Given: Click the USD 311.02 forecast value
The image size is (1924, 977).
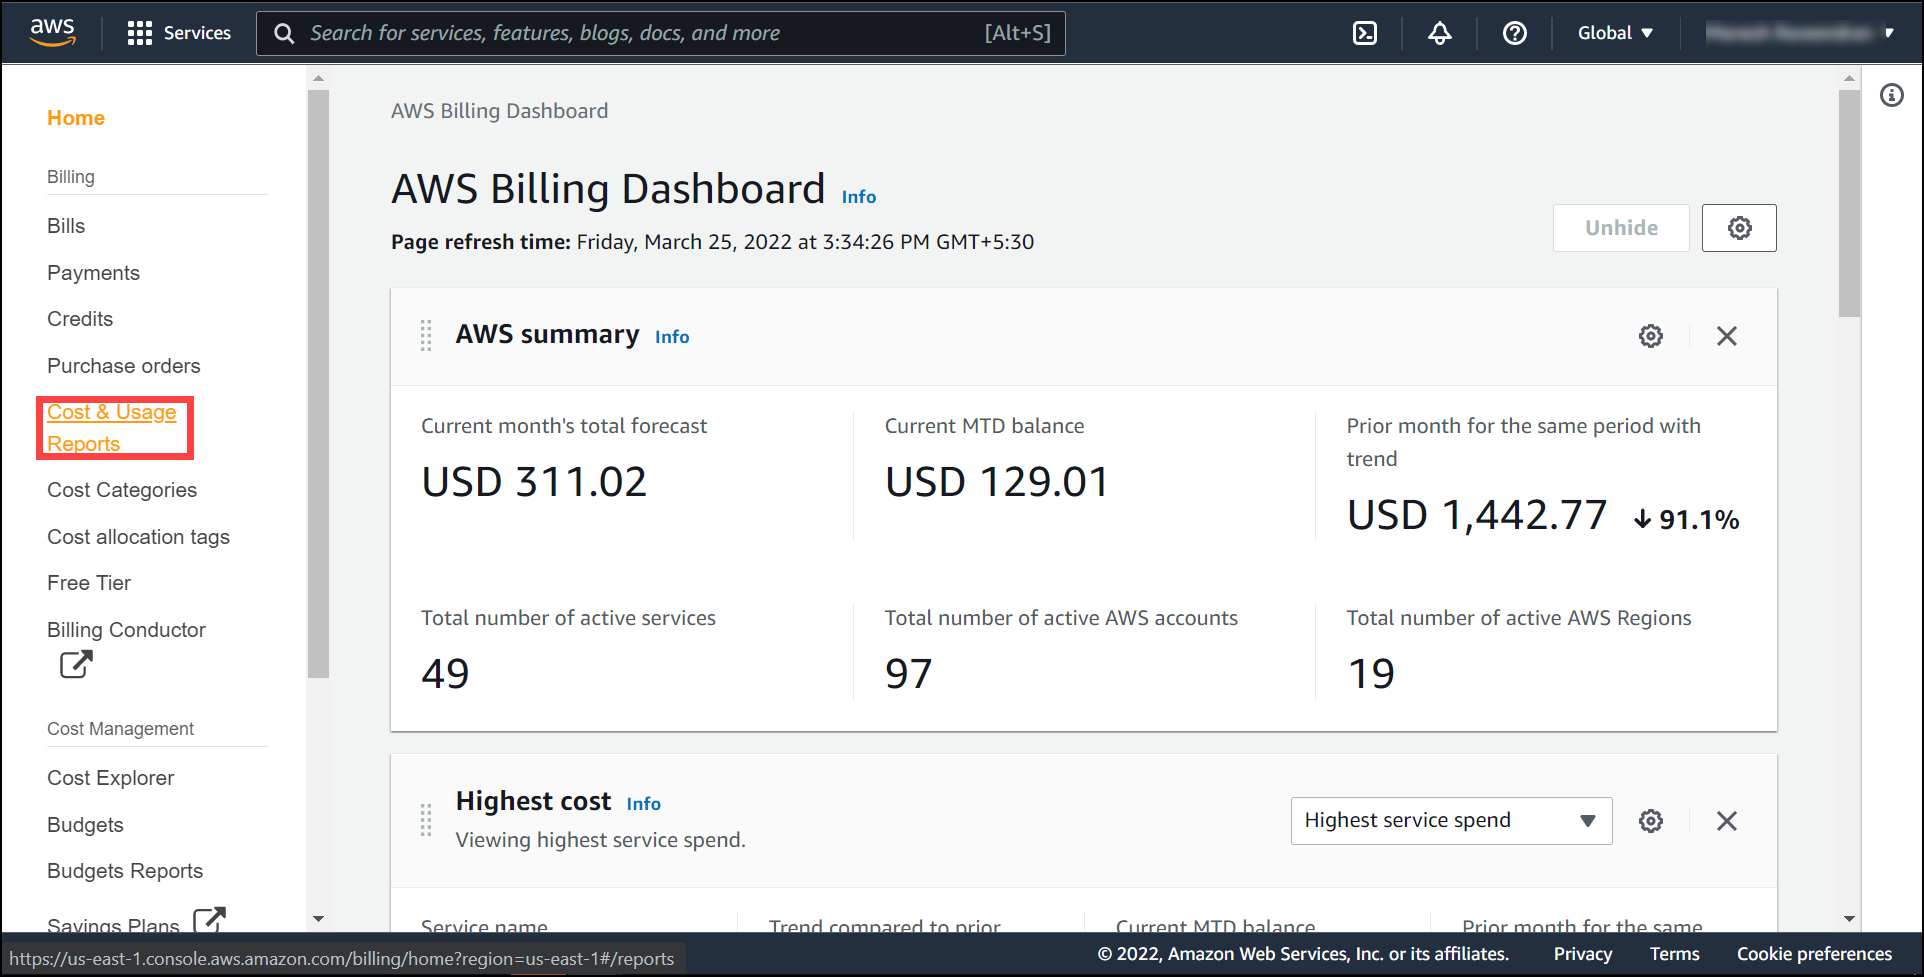Looking at the screenshot, I should (534, 482).
